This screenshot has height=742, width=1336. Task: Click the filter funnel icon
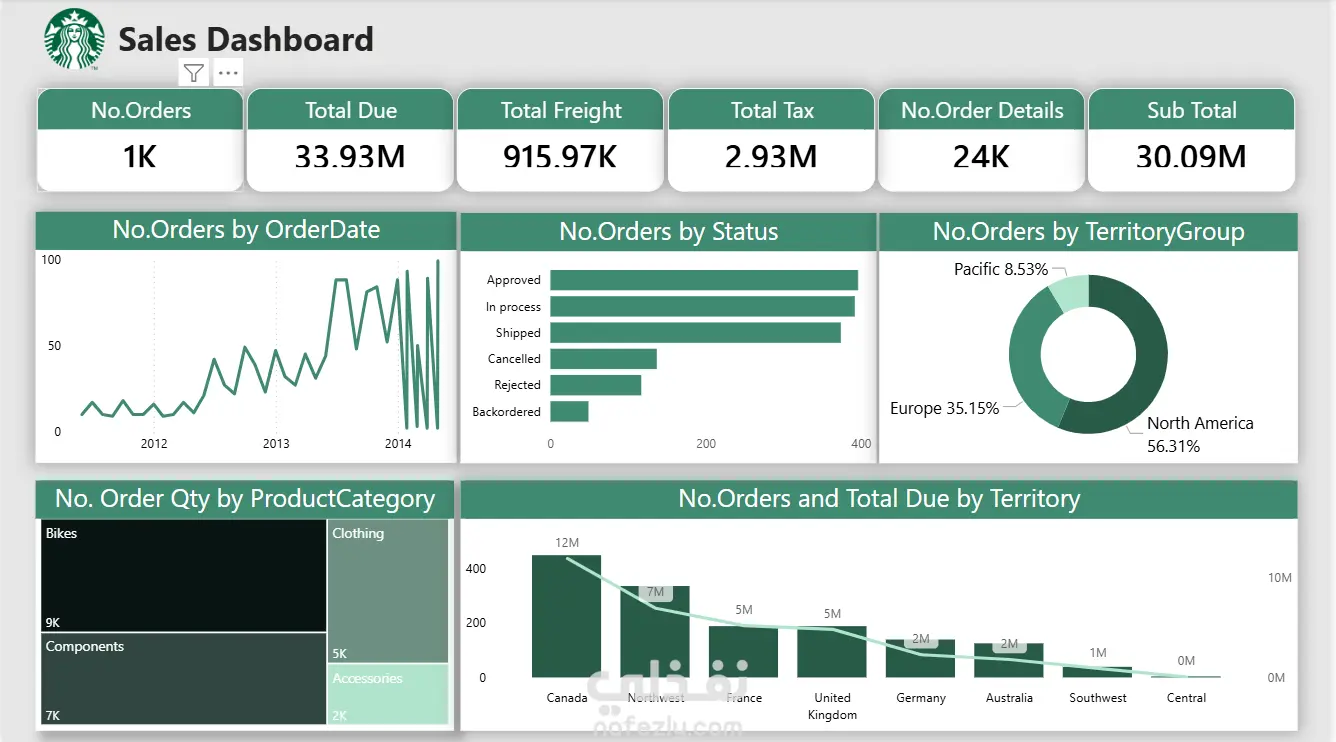click(194, 73)
